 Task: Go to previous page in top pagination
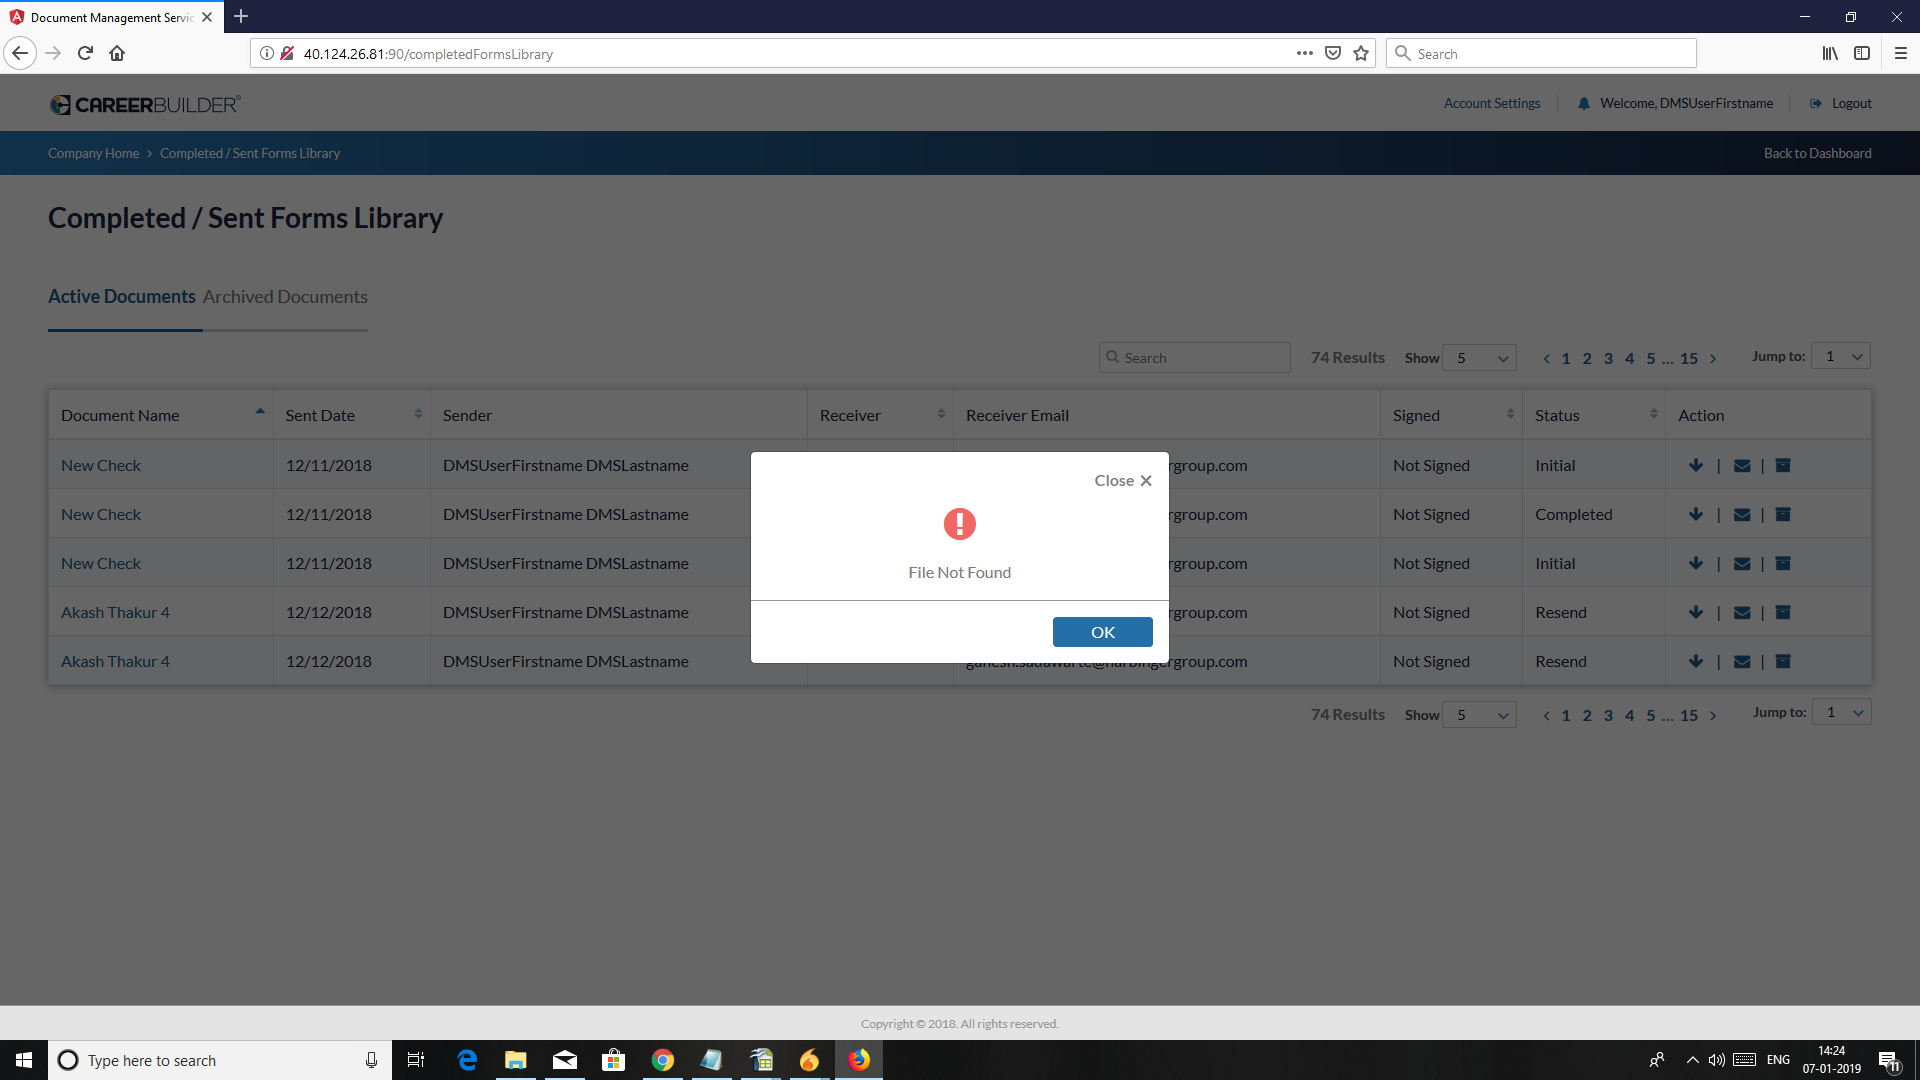[x=1546, y=359]
